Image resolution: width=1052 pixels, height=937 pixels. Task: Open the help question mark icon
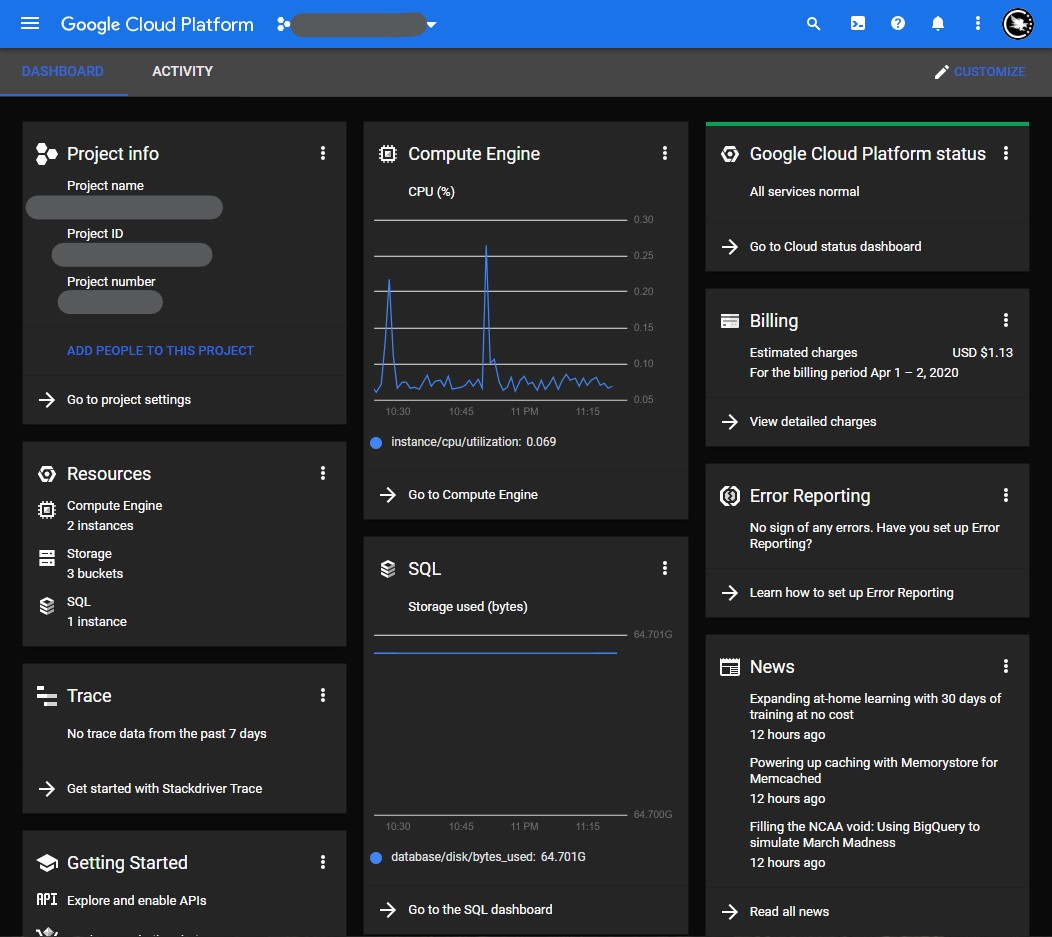[898, 24]
